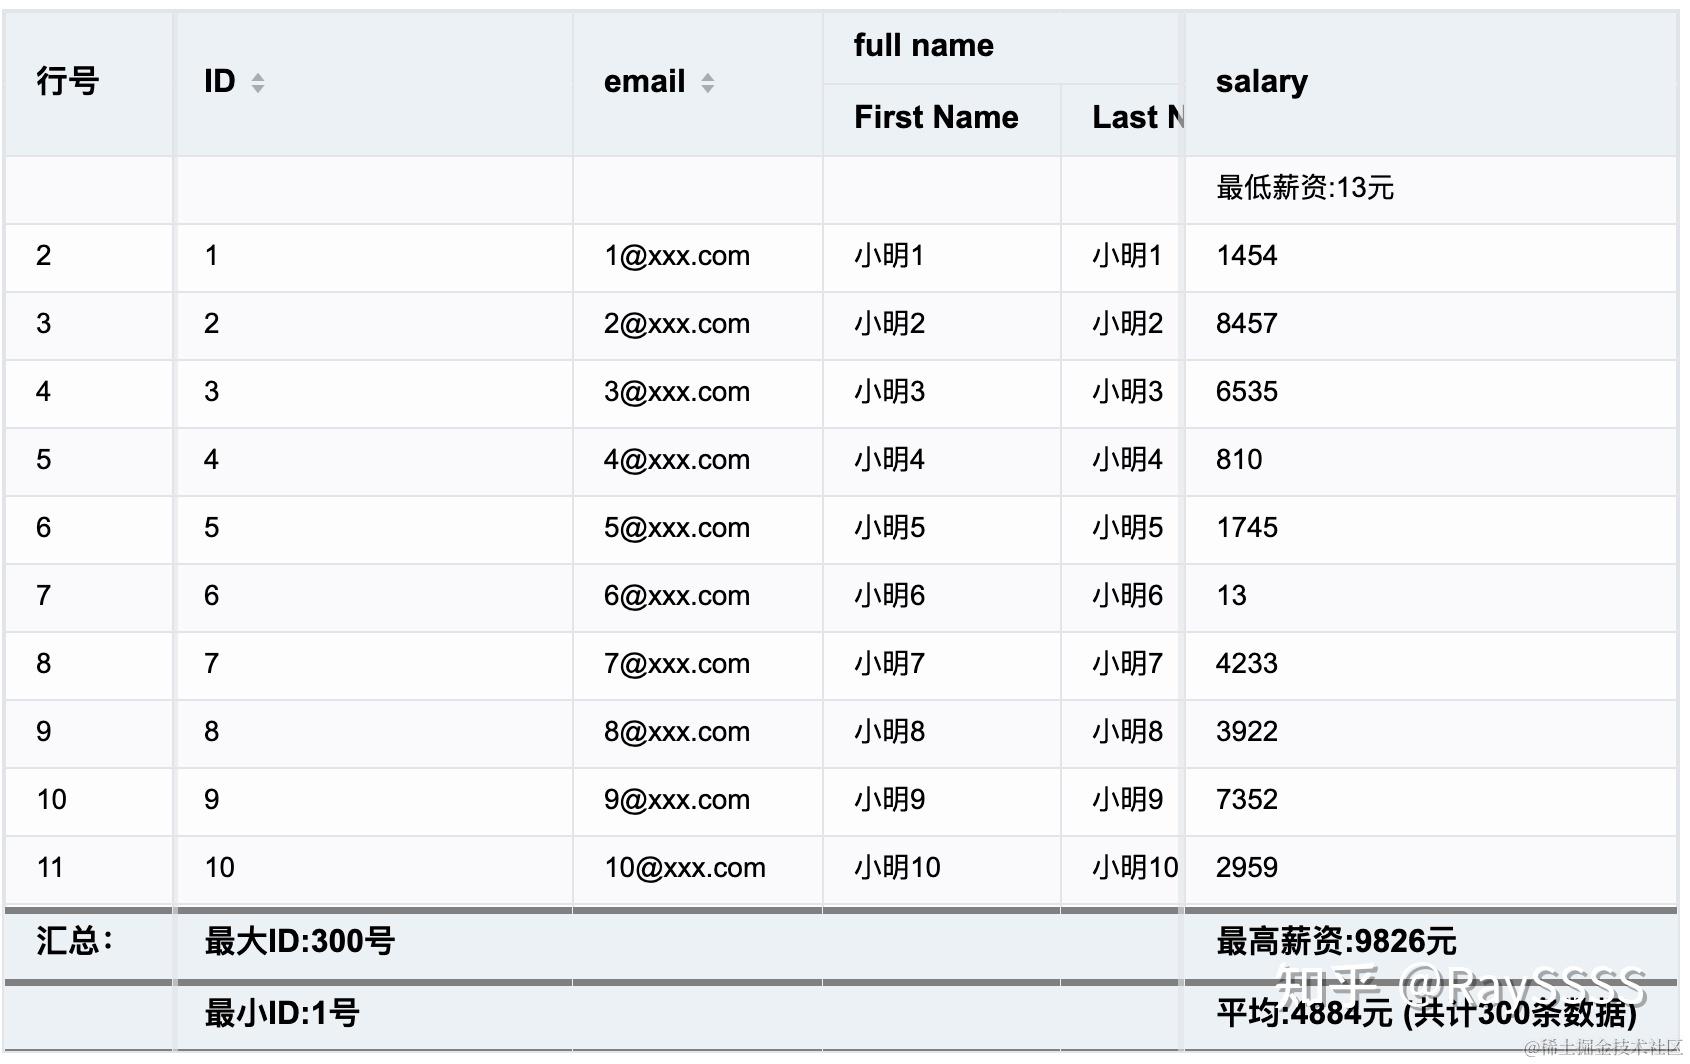The width and height of the screenshot is (1690, 1064).
Task: Click the 最高薪资:9826元 summary cell
Action: [x=1335, y=941]
